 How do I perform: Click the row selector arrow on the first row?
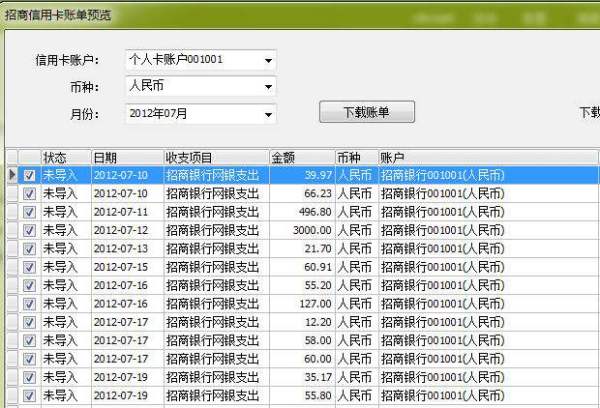[x=12, y=175]
